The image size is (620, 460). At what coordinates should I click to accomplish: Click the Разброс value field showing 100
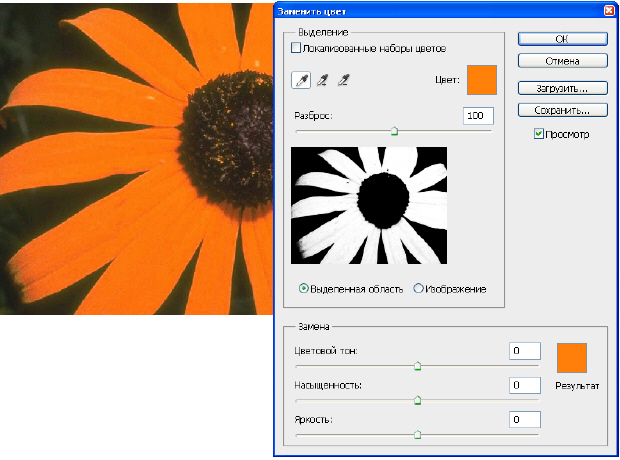479,116
